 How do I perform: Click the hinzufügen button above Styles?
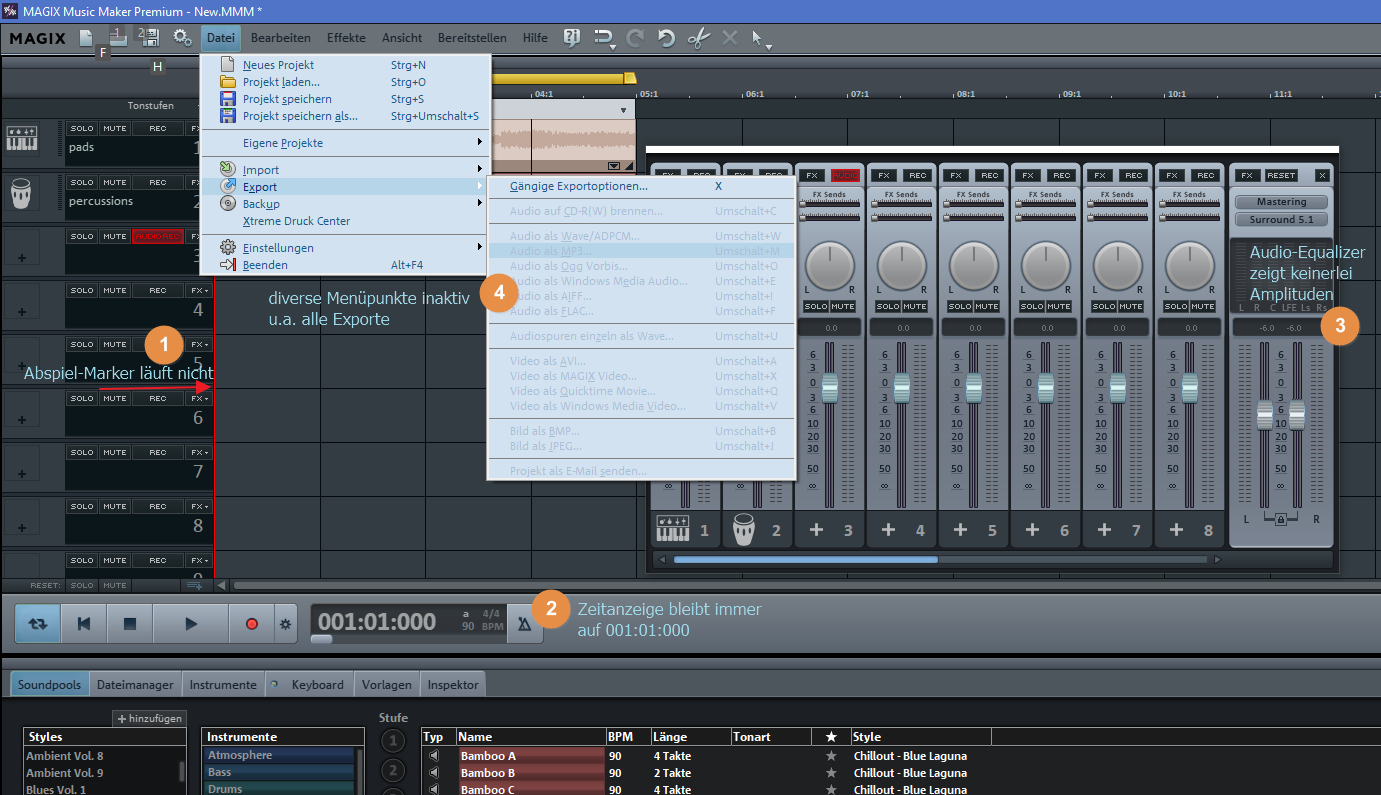coord(149,718)
